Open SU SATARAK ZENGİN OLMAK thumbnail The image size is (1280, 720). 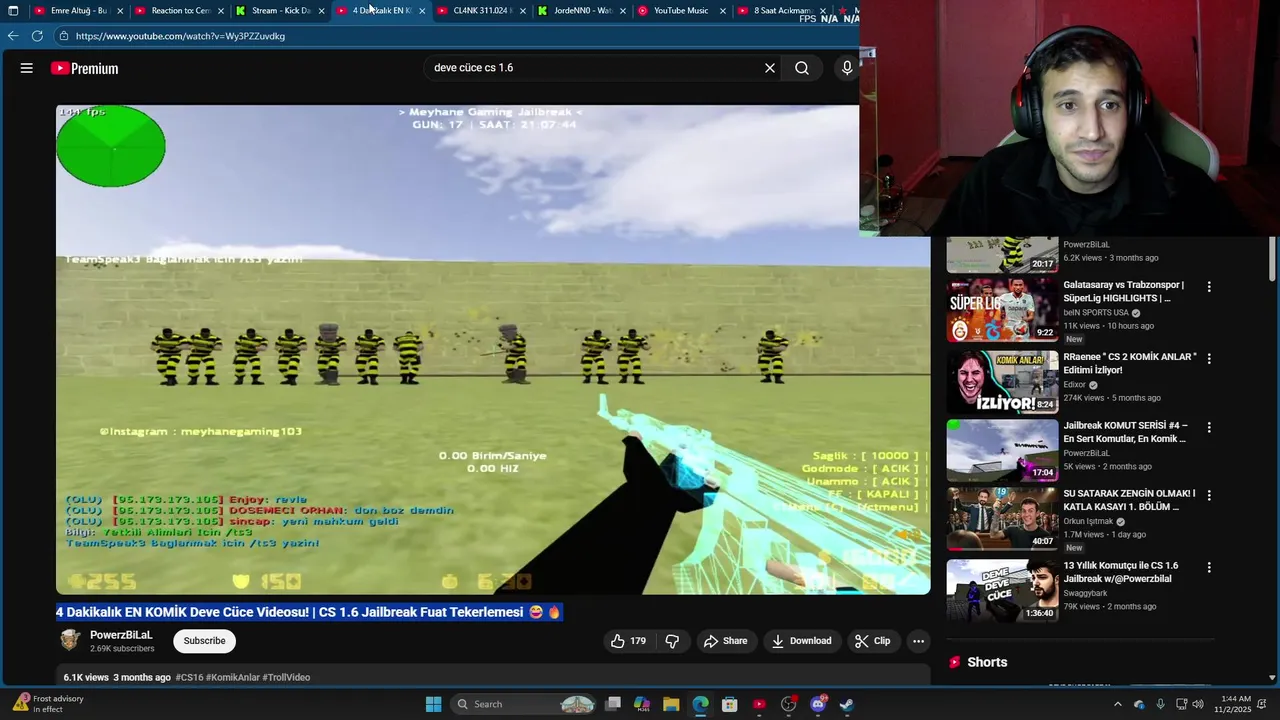1002,519
